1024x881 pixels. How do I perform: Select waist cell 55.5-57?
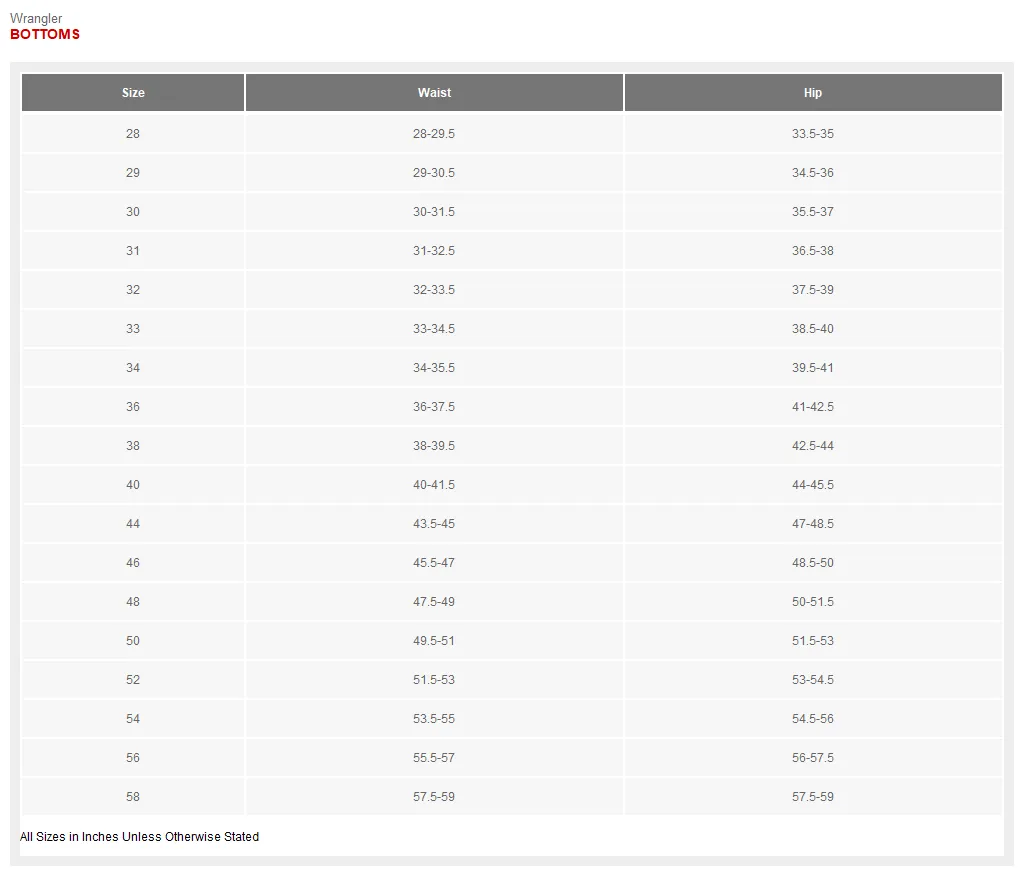434,758
